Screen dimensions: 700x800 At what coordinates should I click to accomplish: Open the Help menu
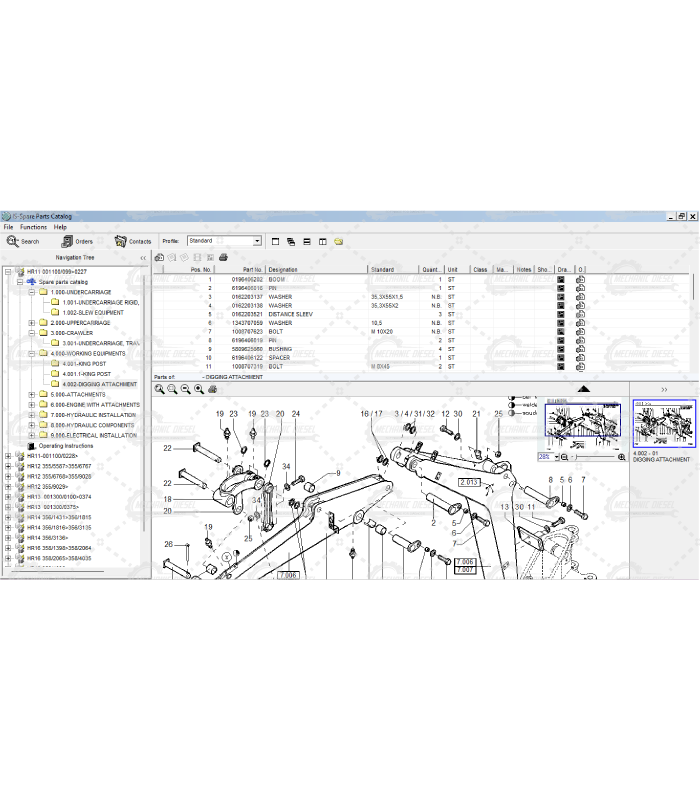pos(60,227)
